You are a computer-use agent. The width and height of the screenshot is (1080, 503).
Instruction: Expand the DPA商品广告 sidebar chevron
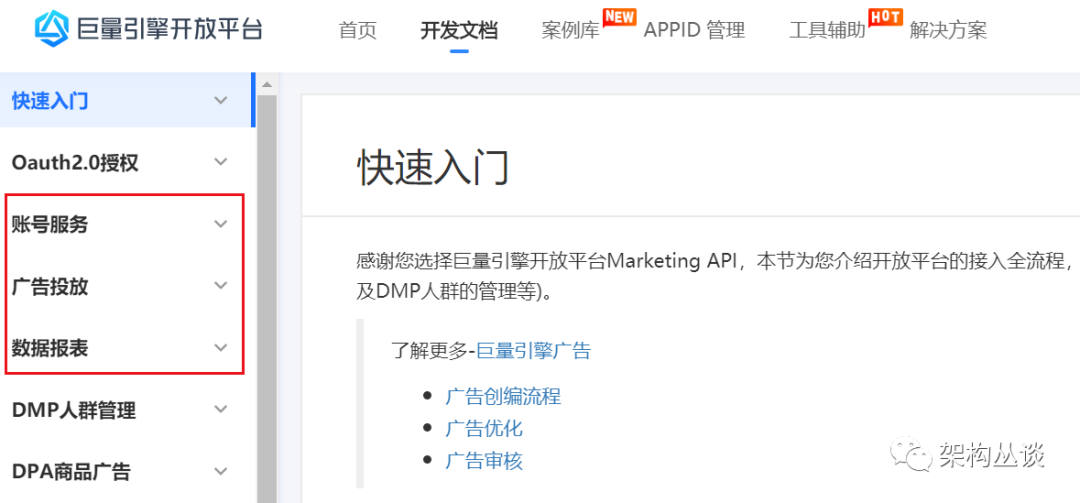click(x=220, y=472)
